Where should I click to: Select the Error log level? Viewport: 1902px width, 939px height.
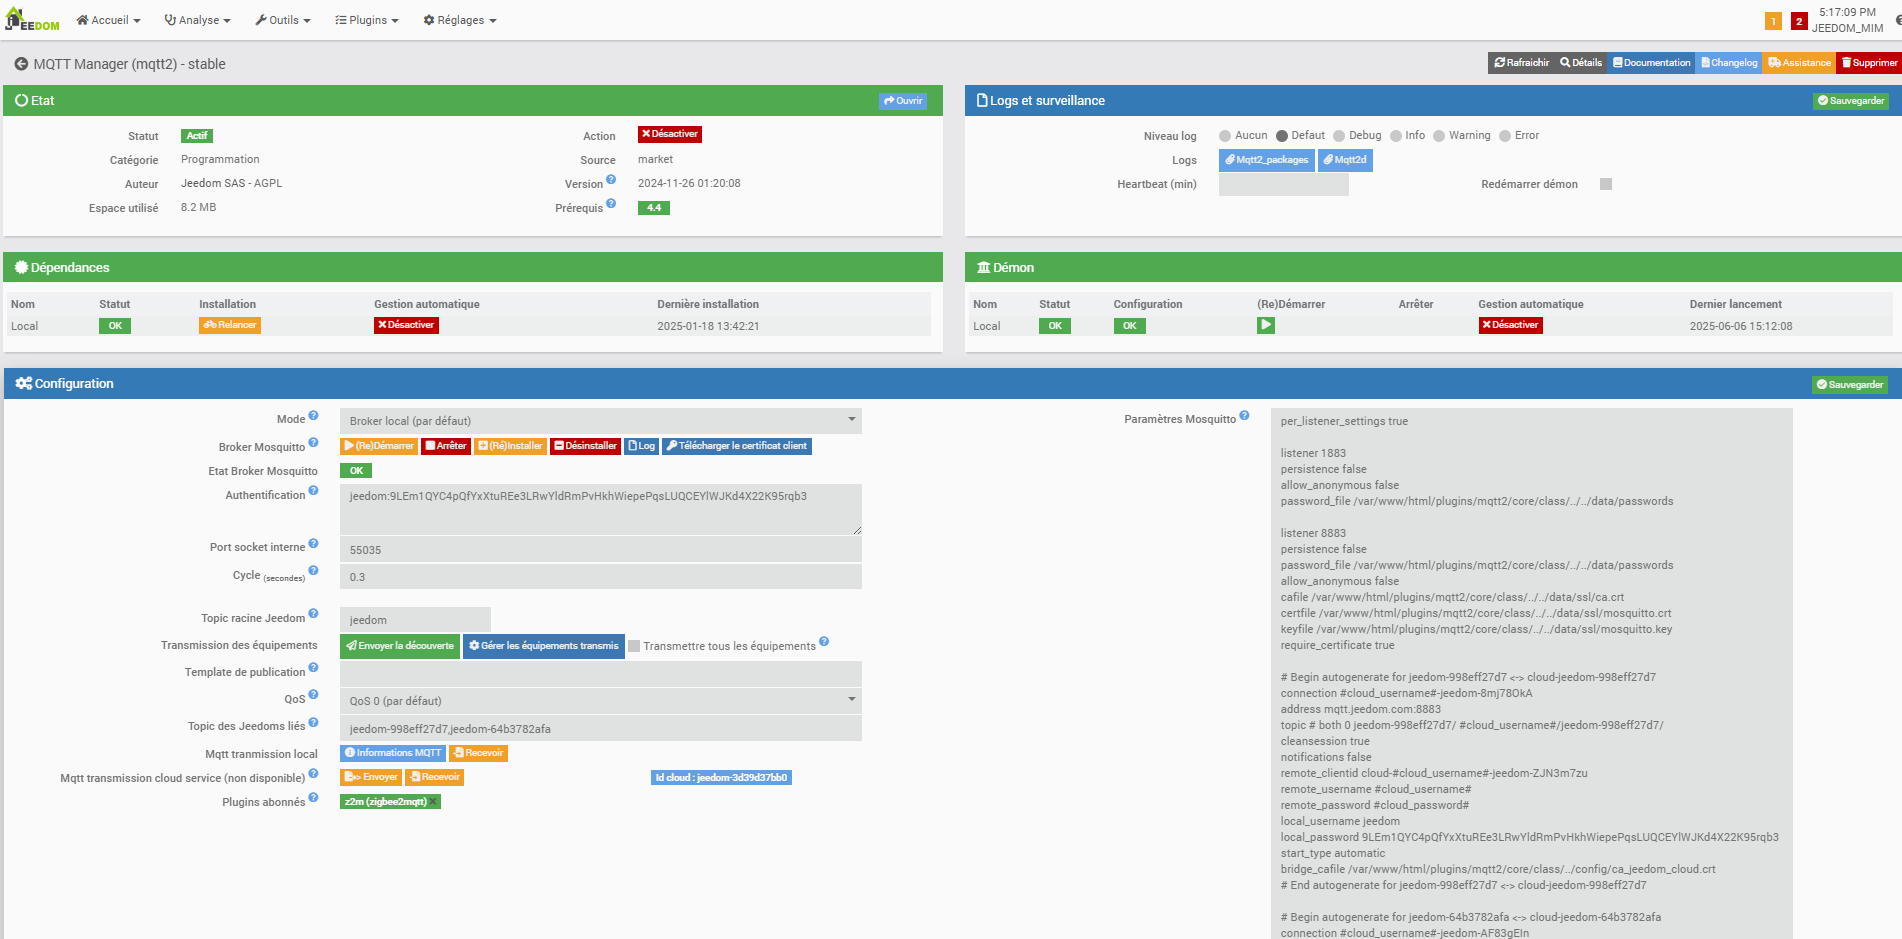[1505, 136]
